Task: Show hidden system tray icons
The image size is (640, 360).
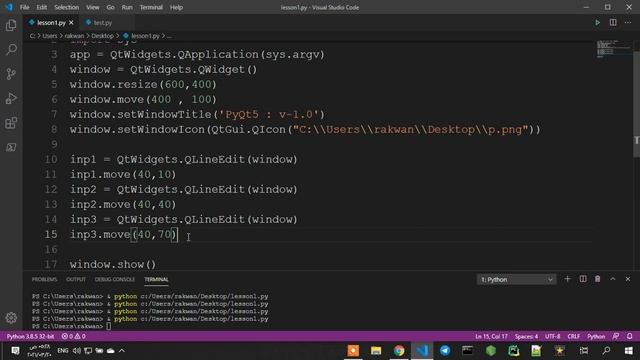Action: [x=122, y=351]
